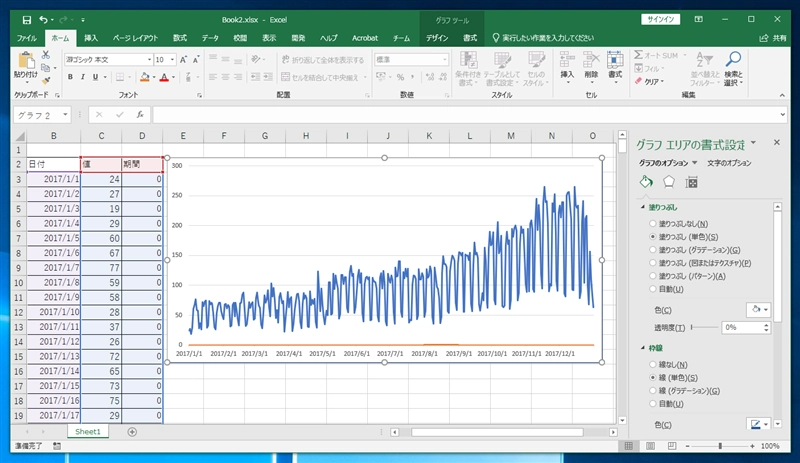Click 折り返して全体を表示する wrap text
Viewport: 800px width, 463px height.
pos(323,60)
